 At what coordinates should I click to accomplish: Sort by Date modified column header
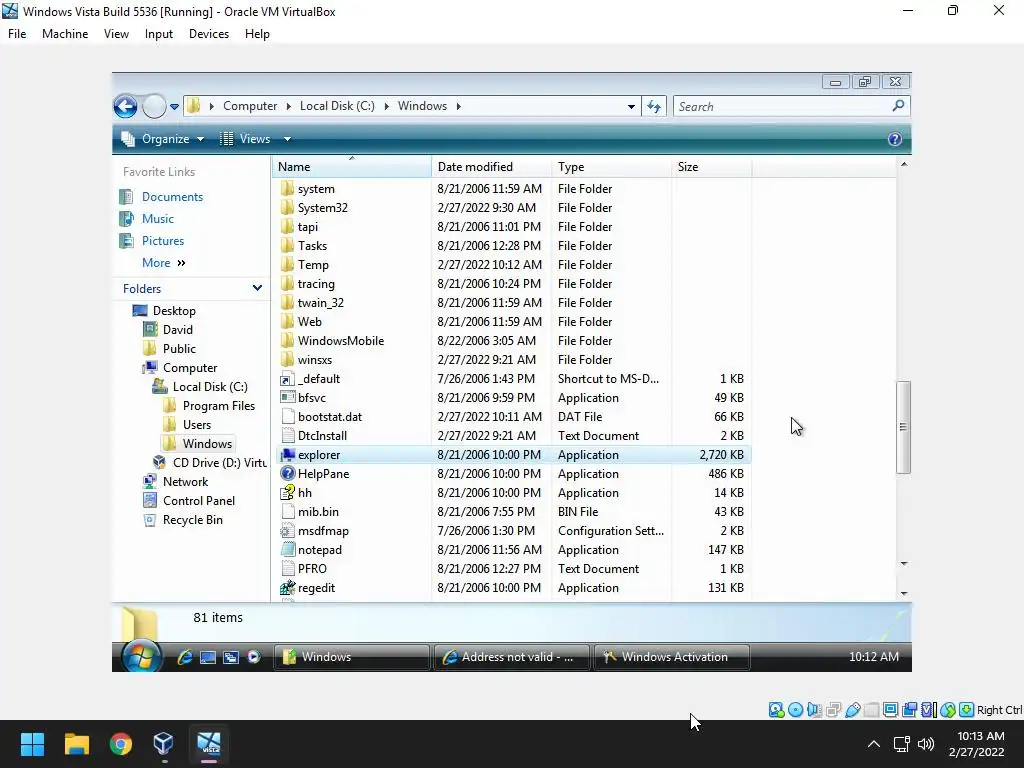click(491, 167)
